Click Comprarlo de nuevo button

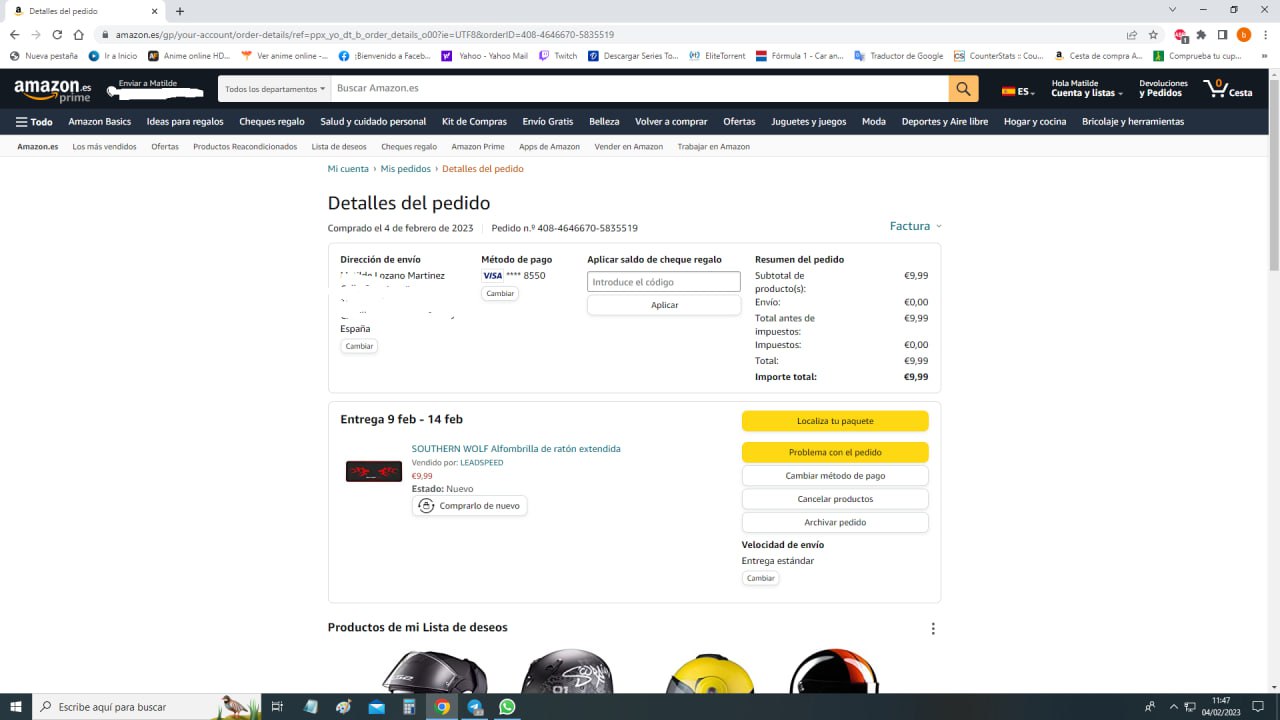469,506
